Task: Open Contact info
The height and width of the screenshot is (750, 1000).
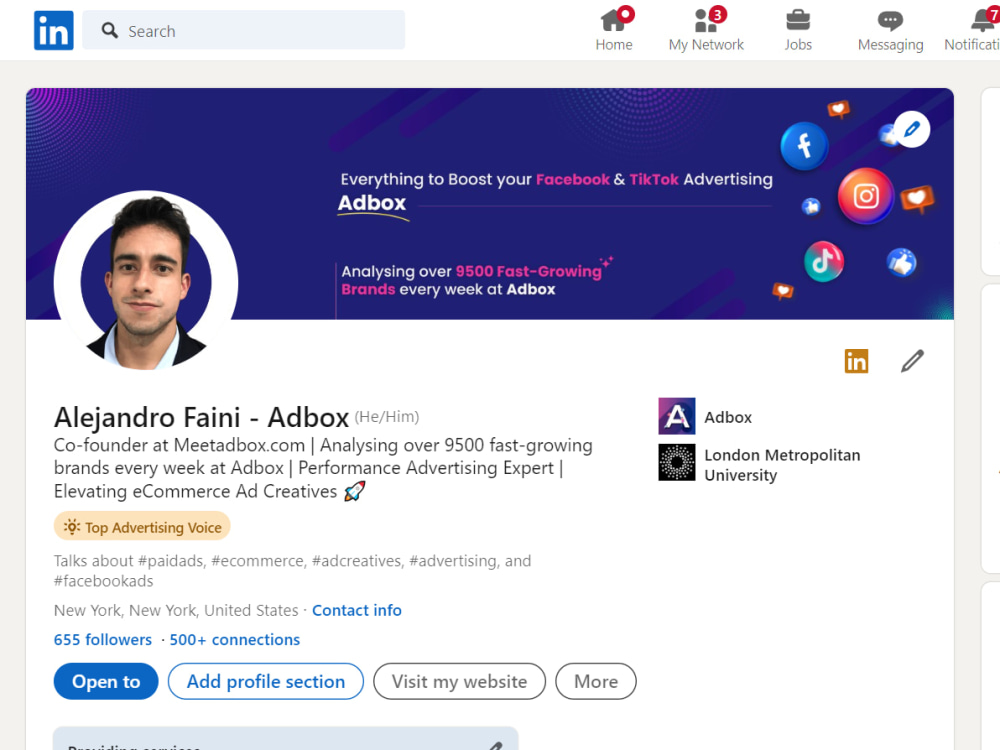Action: pyautogui.click(x=356, y=610)
